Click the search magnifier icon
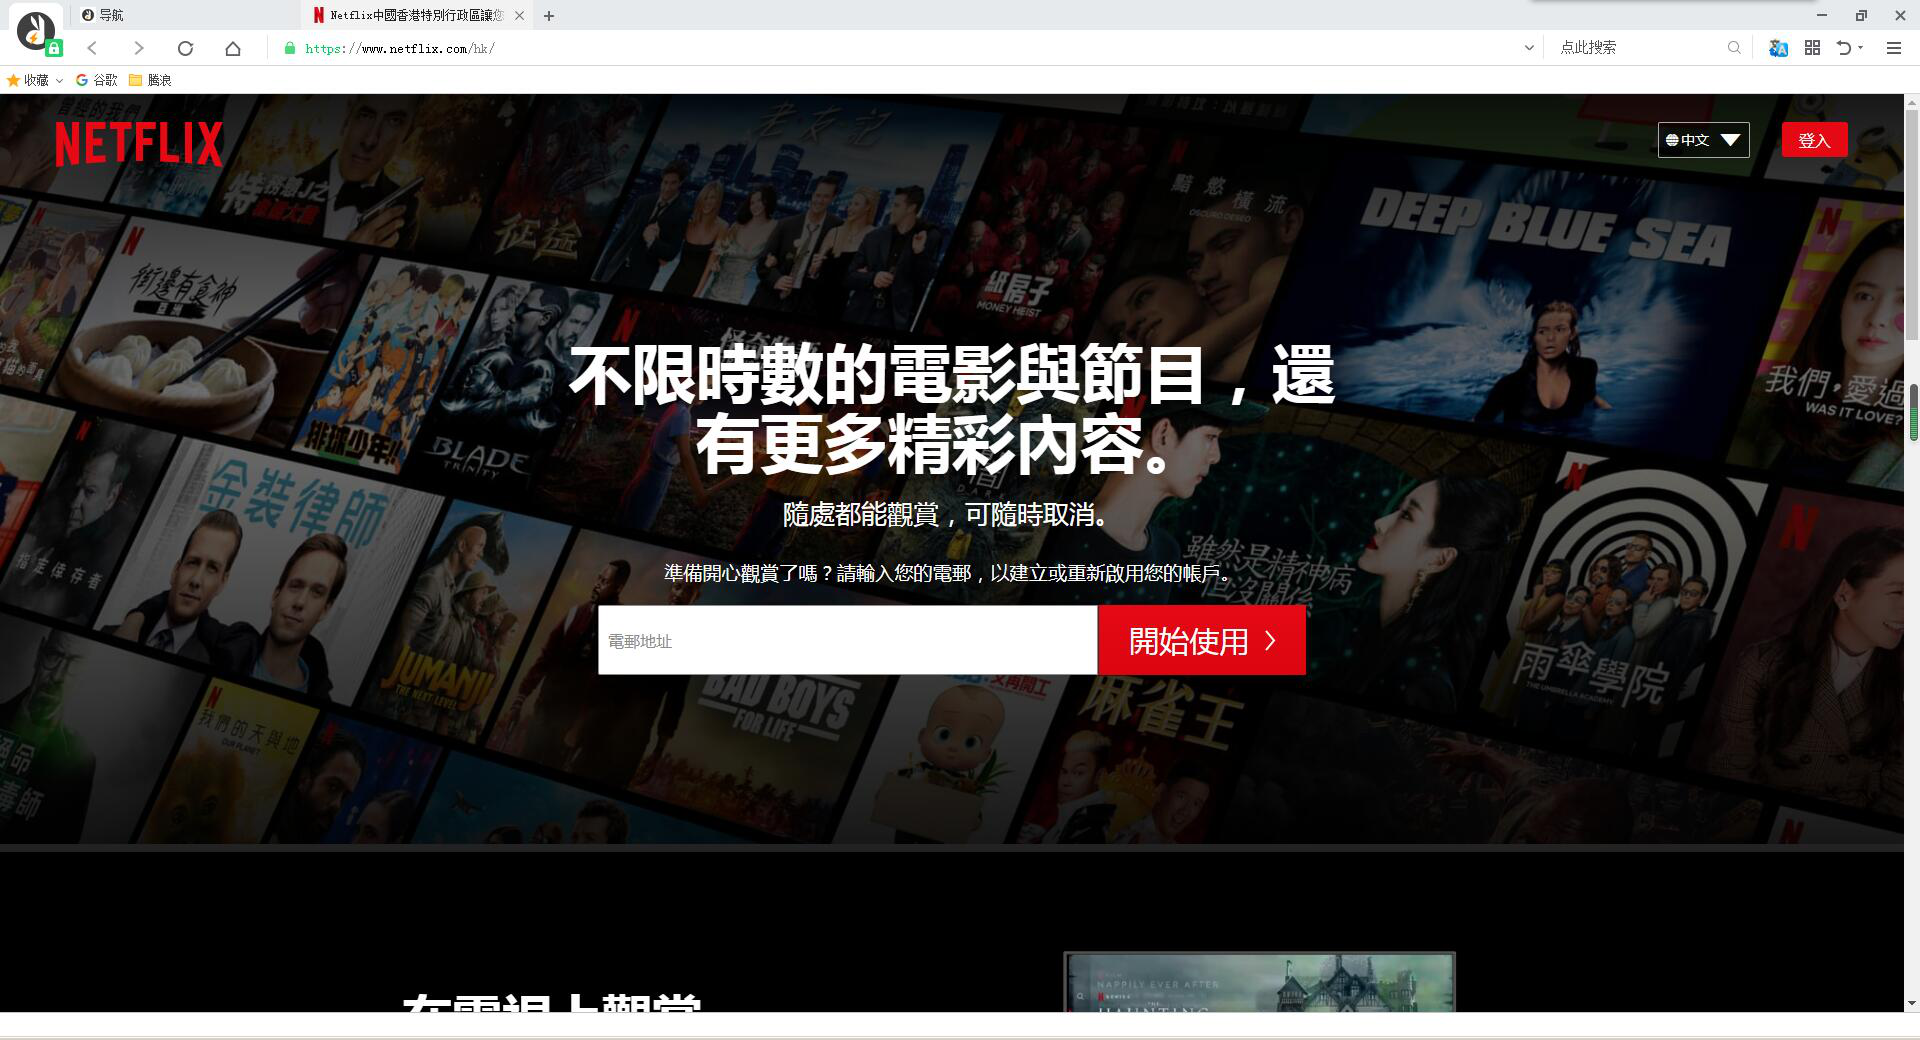The width and height of the screenshot is (1920, 1040). [1734, 47]
